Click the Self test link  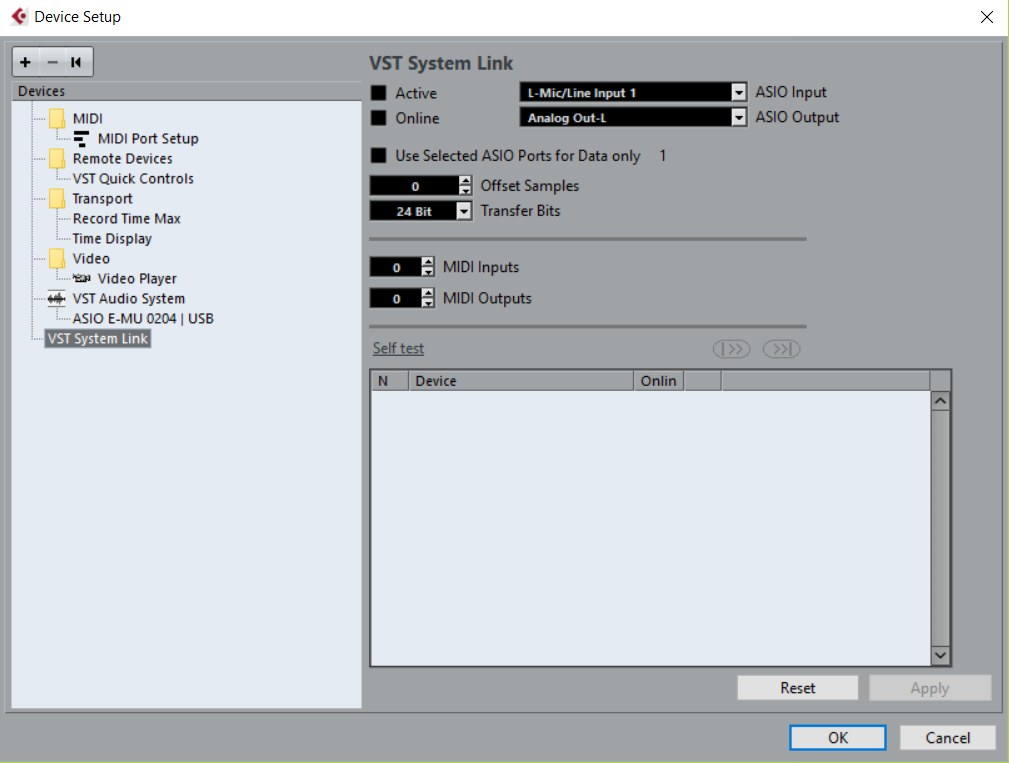click(x=398, y=348)
